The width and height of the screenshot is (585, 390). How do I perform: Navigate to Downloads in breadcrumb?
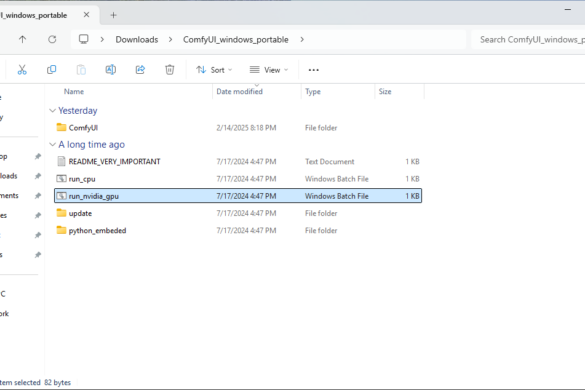(137, 40)
